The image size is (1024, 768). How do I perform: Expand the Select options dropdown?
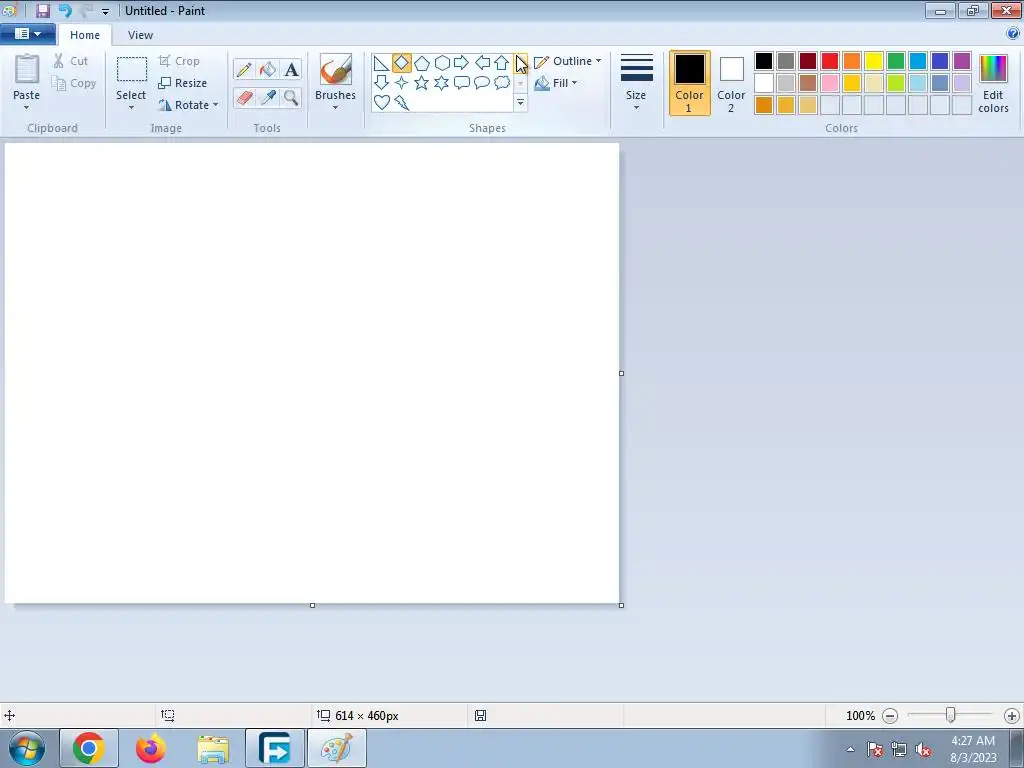click(x=131, y=108)
